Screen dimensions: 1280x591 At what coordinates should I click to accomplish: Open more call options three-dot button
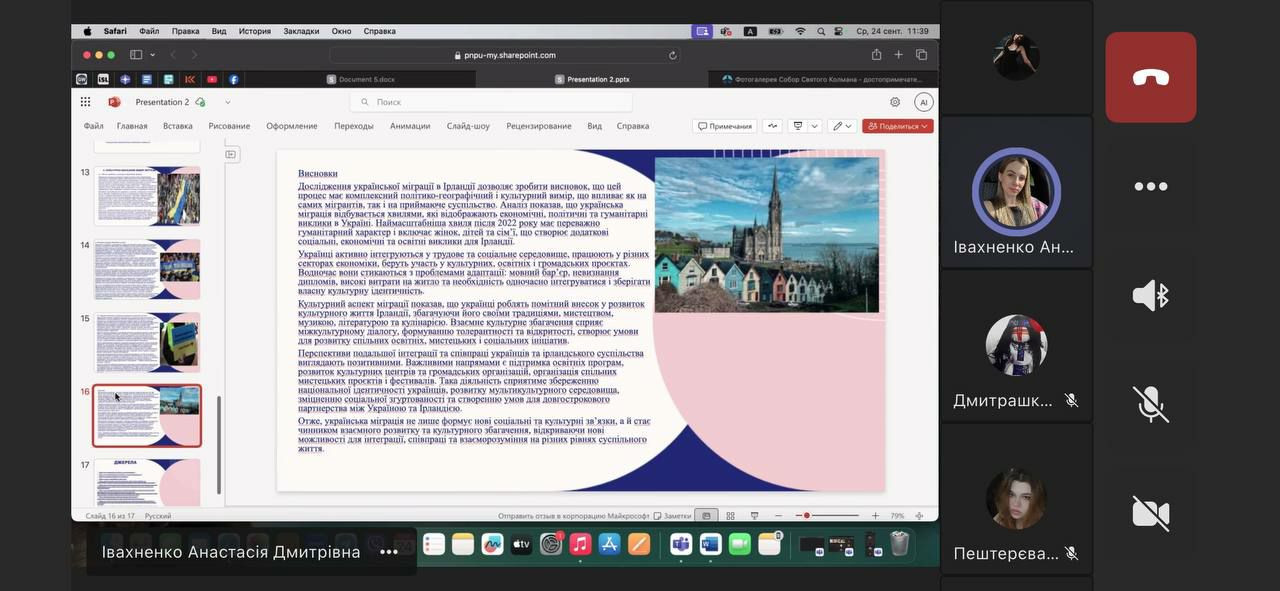1150,186
